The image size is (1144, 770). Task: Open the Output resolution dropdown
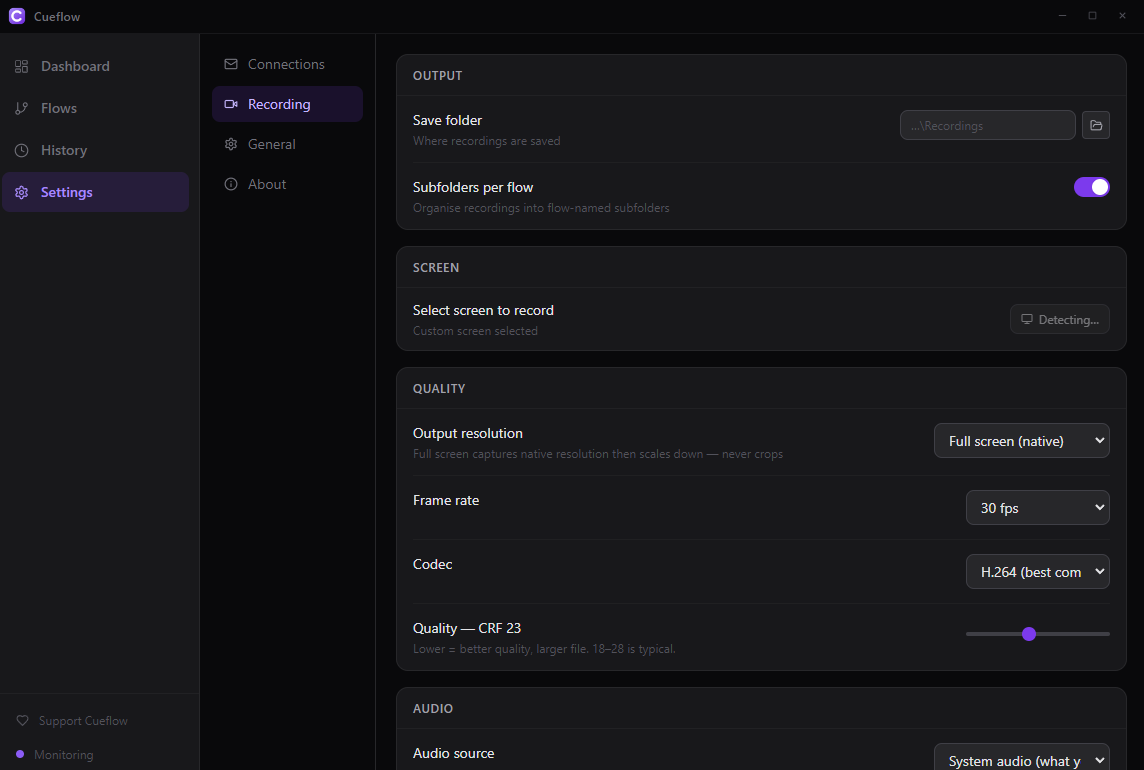(x=1021, y=441)
